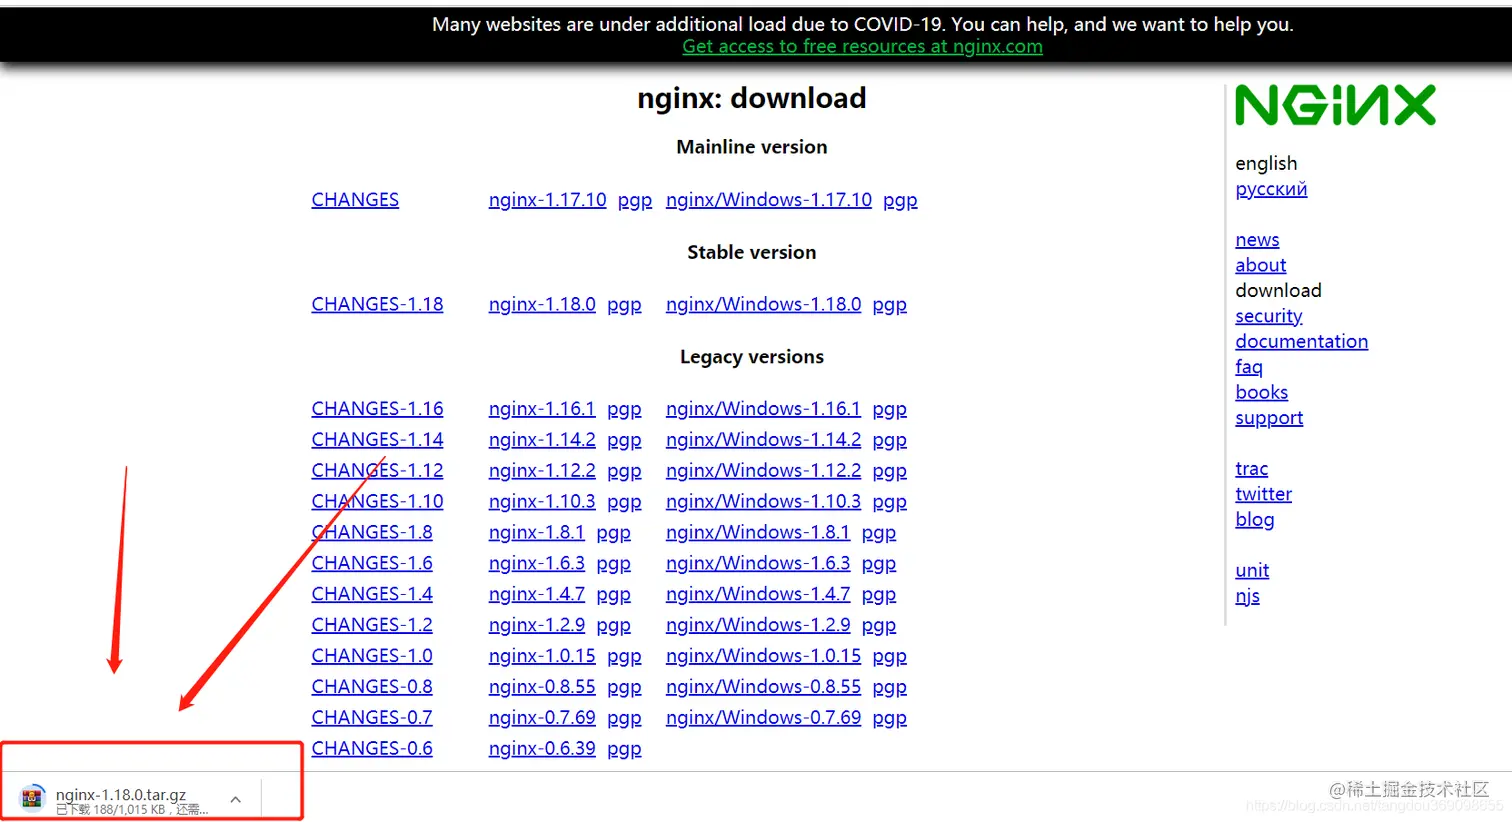
Task: Open CHANGES-1.18 link
Action: [x=377, y=304]
